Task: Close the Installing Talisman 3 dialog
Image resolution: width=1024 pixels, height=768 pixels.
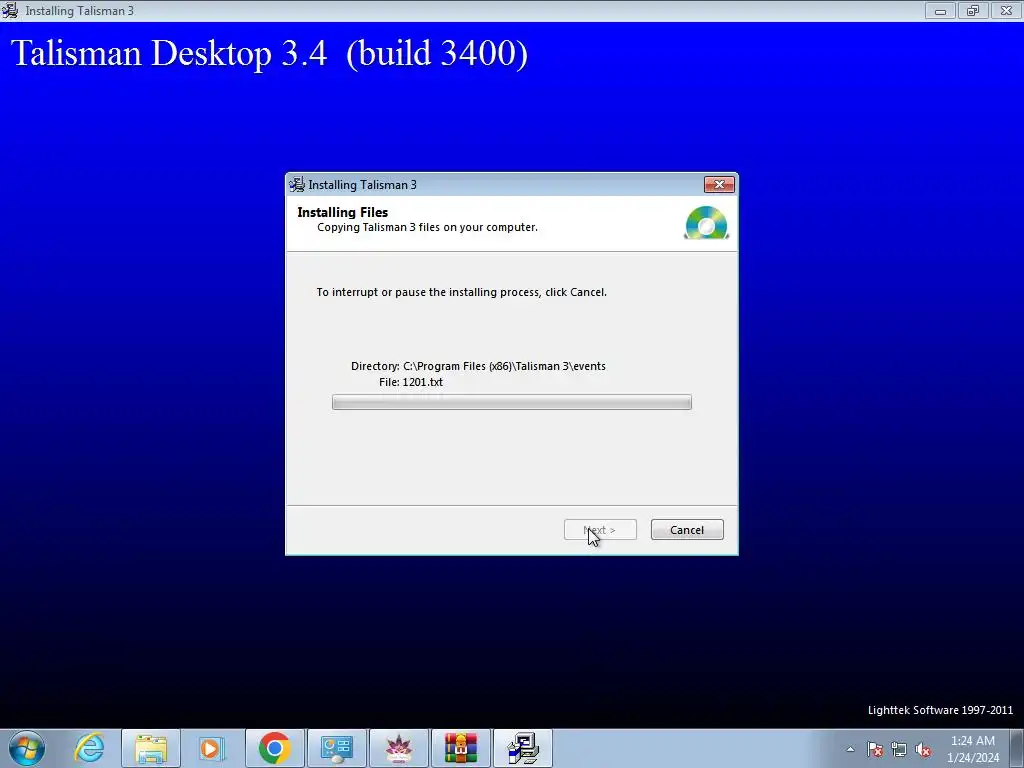Action: pyautogui.click(x=719, y=185)
